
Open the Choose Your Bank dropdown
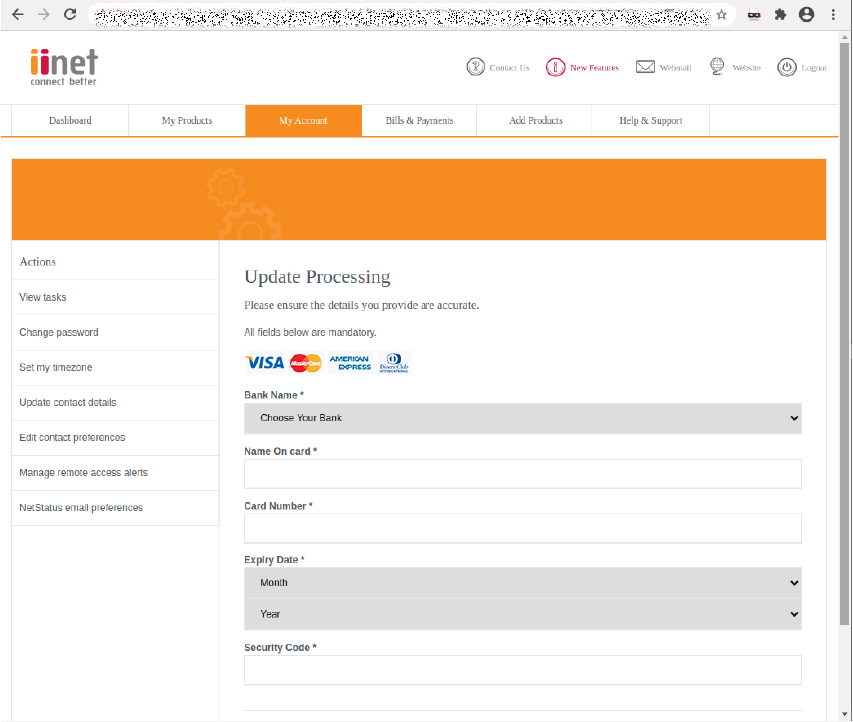(522, 418)
